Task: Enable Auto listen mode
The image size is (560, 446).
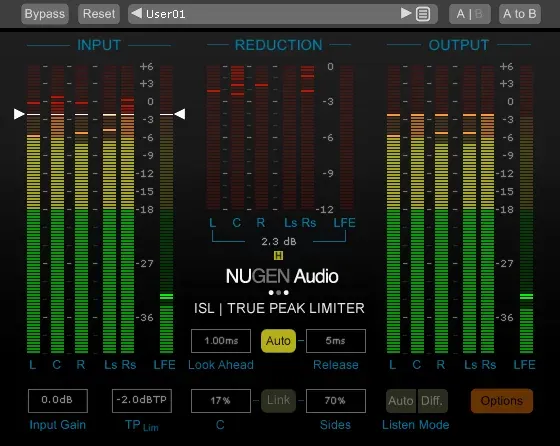Action: tap(401, 401)
